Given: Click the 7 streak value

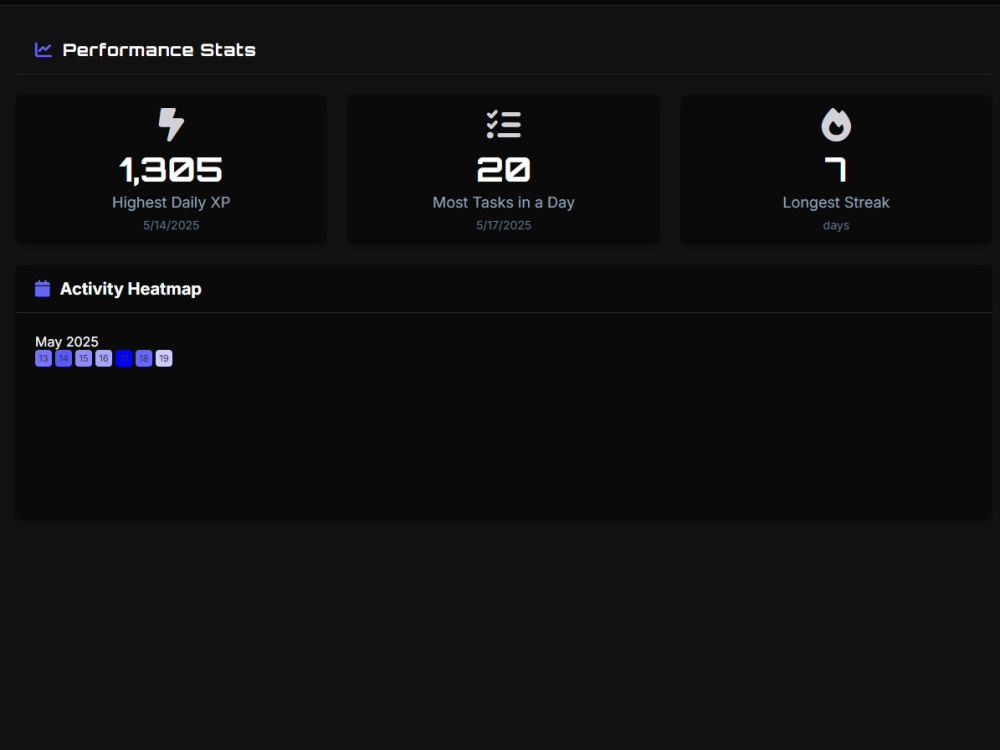Looking at the screenshot, I should (835, 170).
